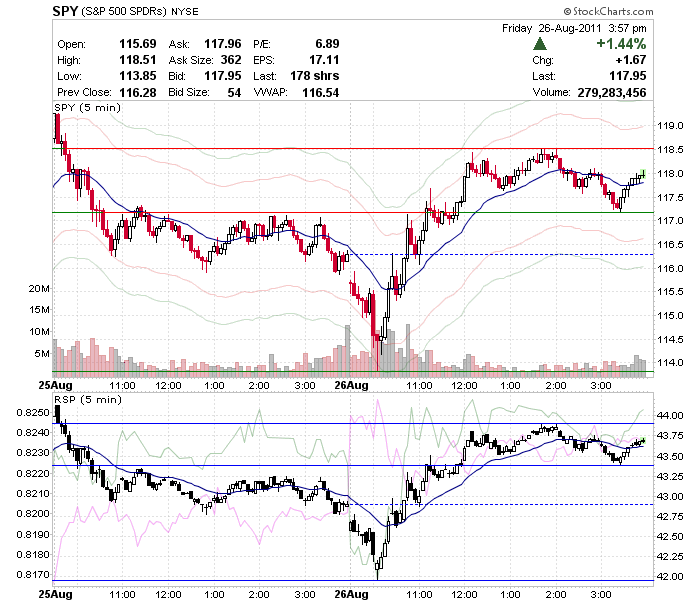Click the Ask Size value 362
Viewport: 700px width, 603px height.
click(x=231, y=60)
